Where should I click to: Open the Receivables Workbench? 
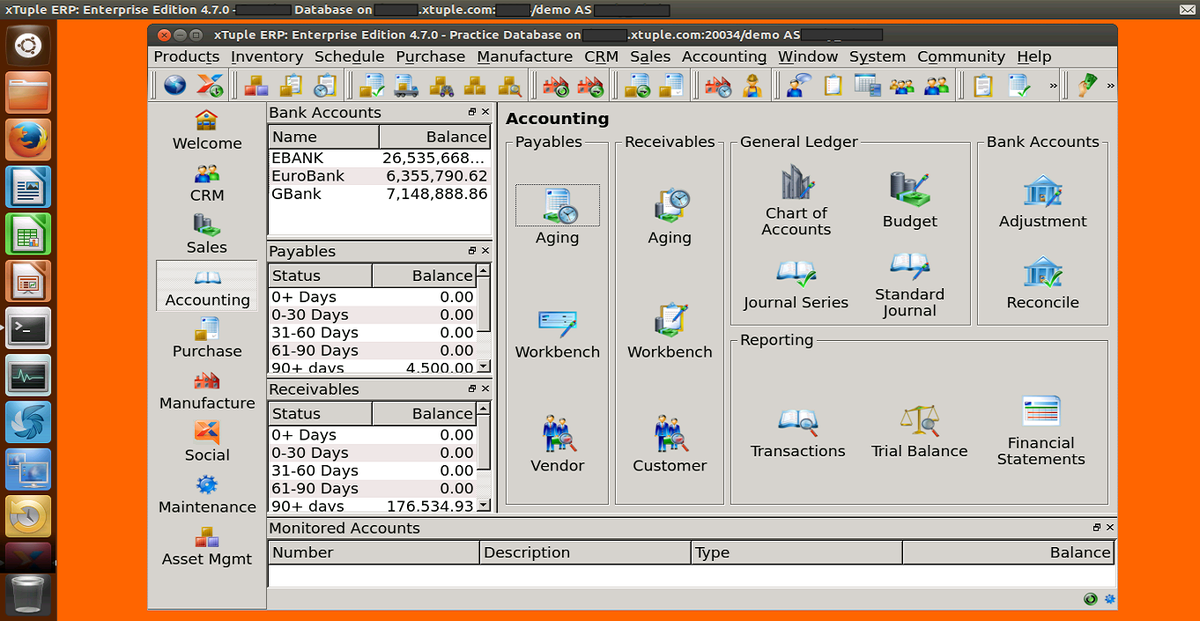click(669, 333)
